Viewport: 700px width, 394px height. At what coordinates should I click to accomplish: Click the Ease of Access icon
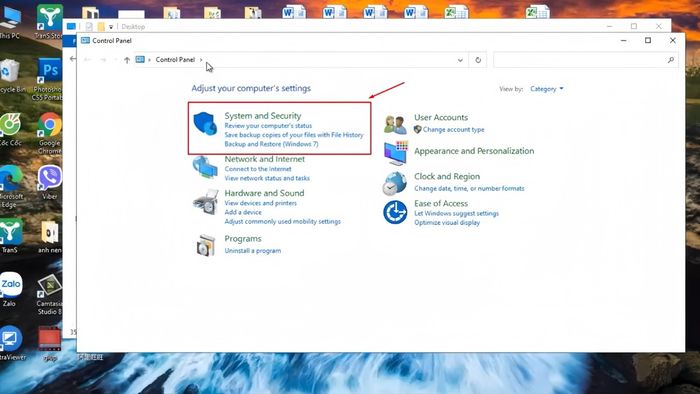pyautogui.click(x=395, y=212)
